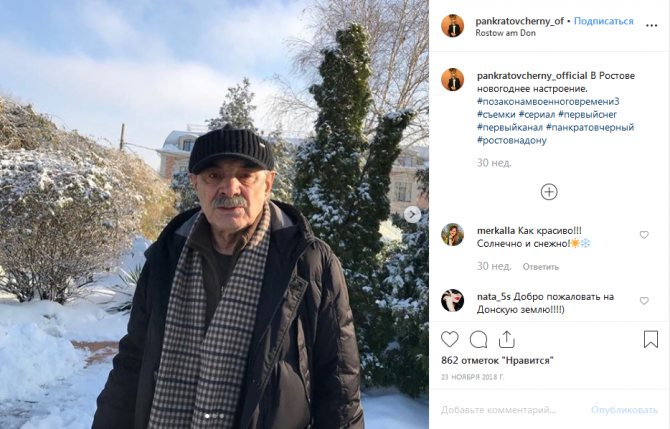This screenshot has height=429, width=670.
Task: Open the #первыйканал hashtag
Action: click(x=510, y=127)
